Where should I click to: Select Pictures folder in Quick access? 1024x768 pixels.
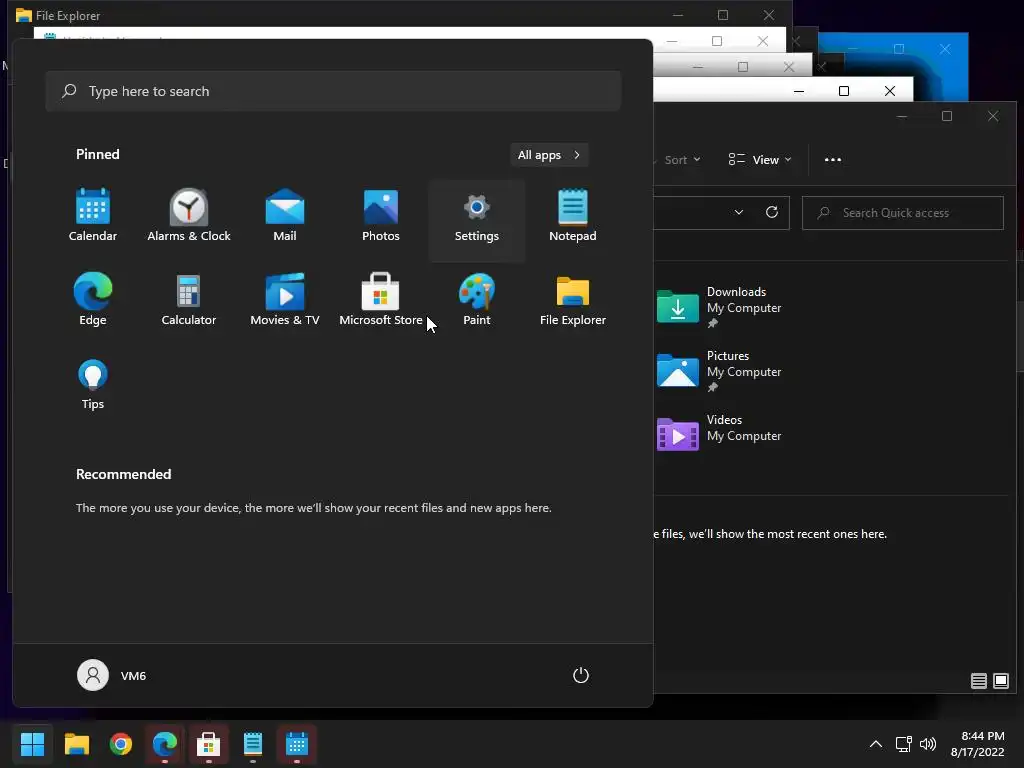click(719, 371)
